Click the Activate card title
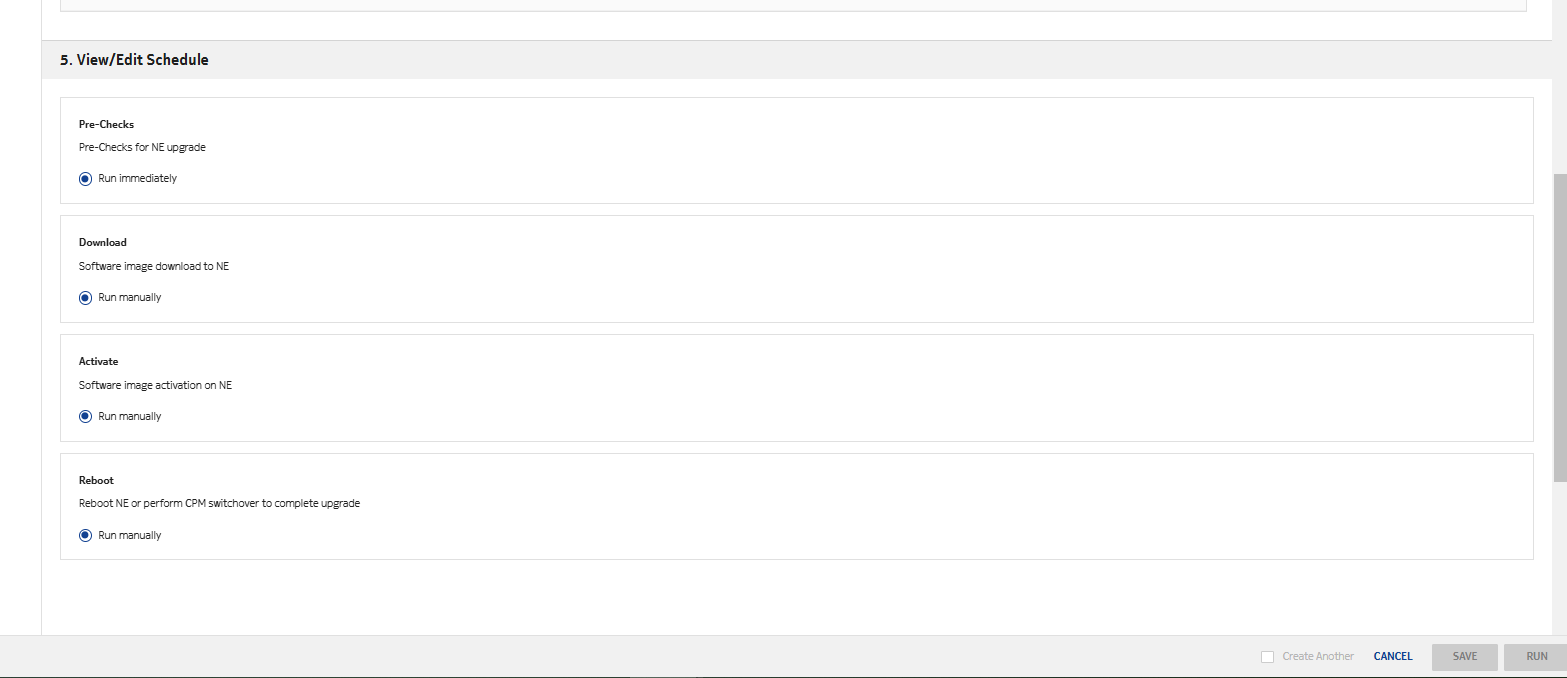 tap(98, 362)
